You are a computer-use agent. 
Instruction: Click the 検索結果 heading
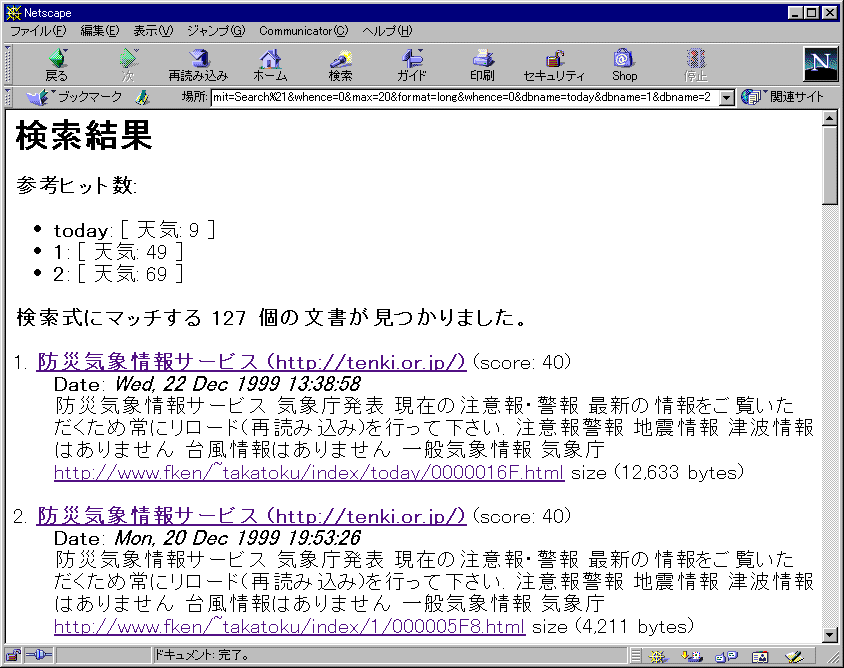pyautogui.click(x=84, y=135)
